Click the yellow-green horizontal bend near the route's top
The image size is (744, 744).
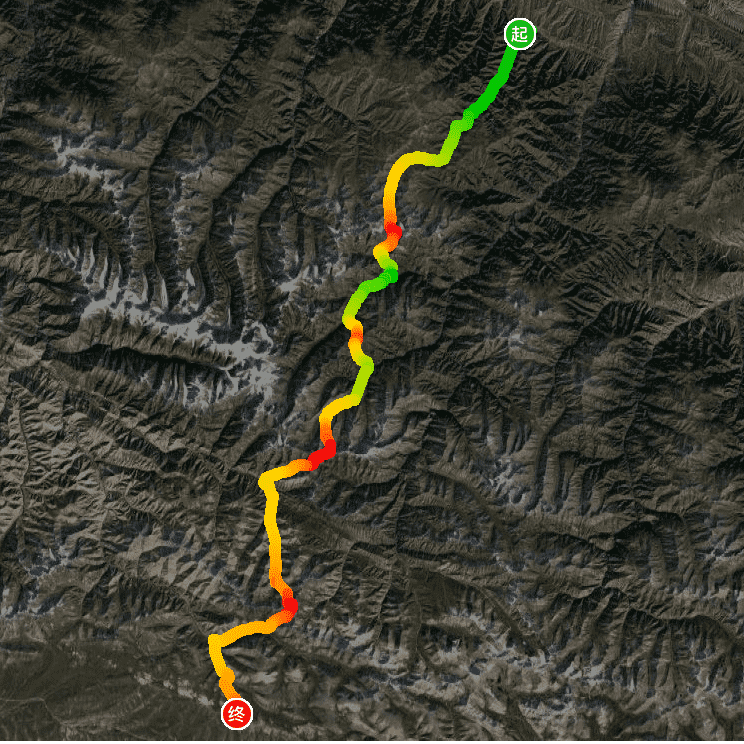click(425, 159)
